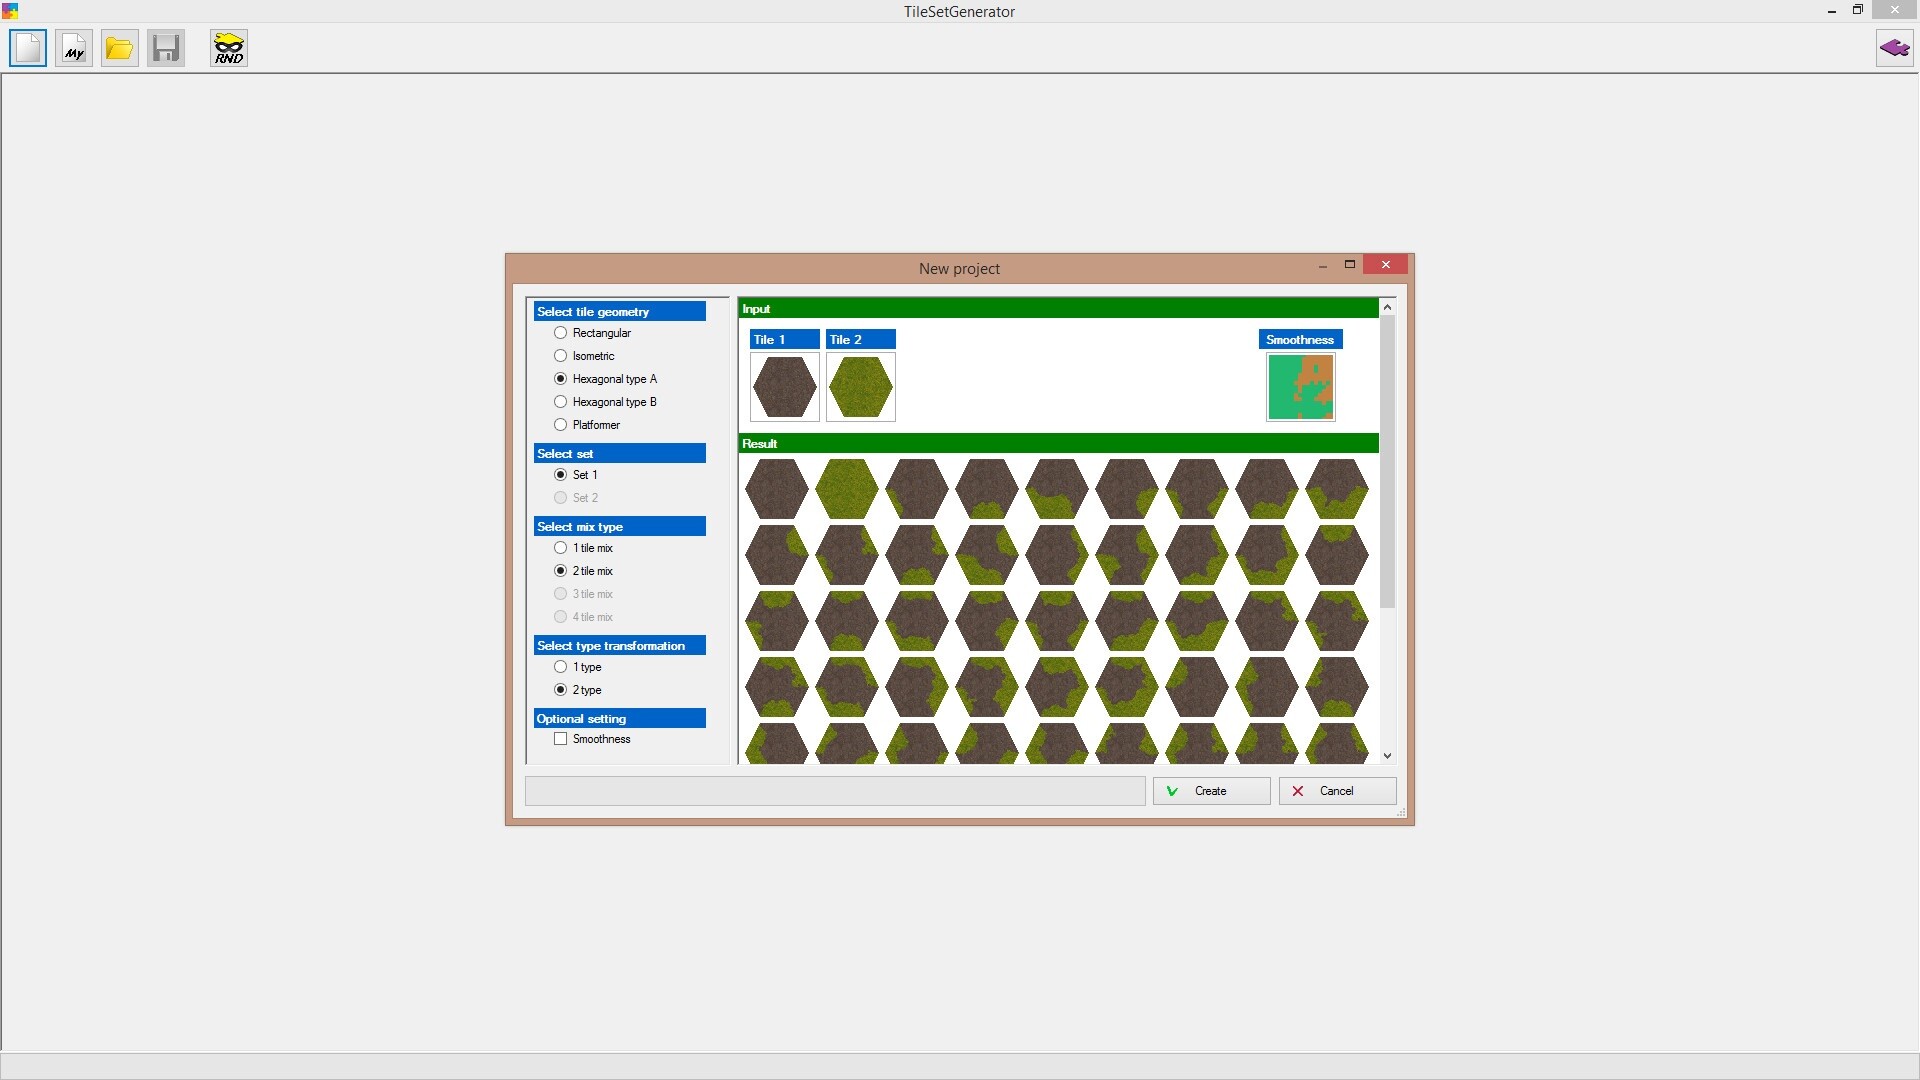This screenshot has height=1080, width=1920.
Task: Click the open folder icon
Action: (x=120, y=48)
